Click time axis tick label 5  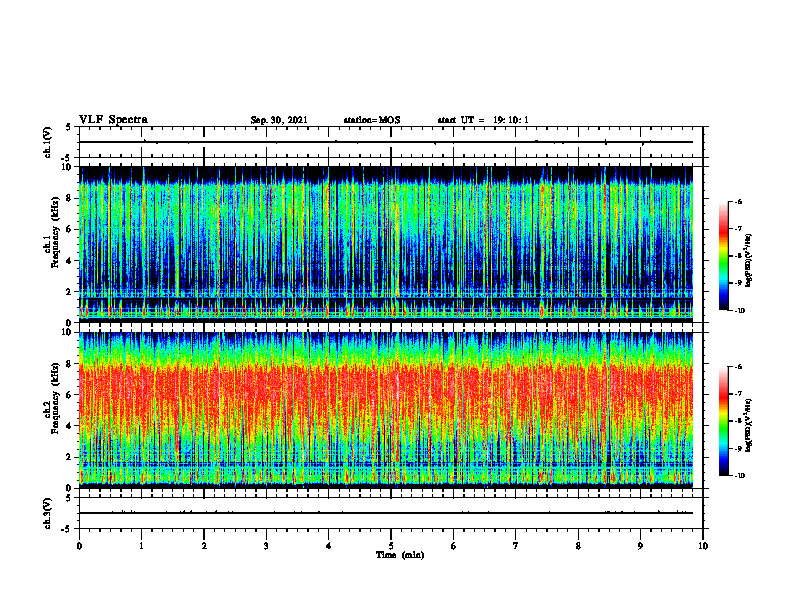pos(391,546)
